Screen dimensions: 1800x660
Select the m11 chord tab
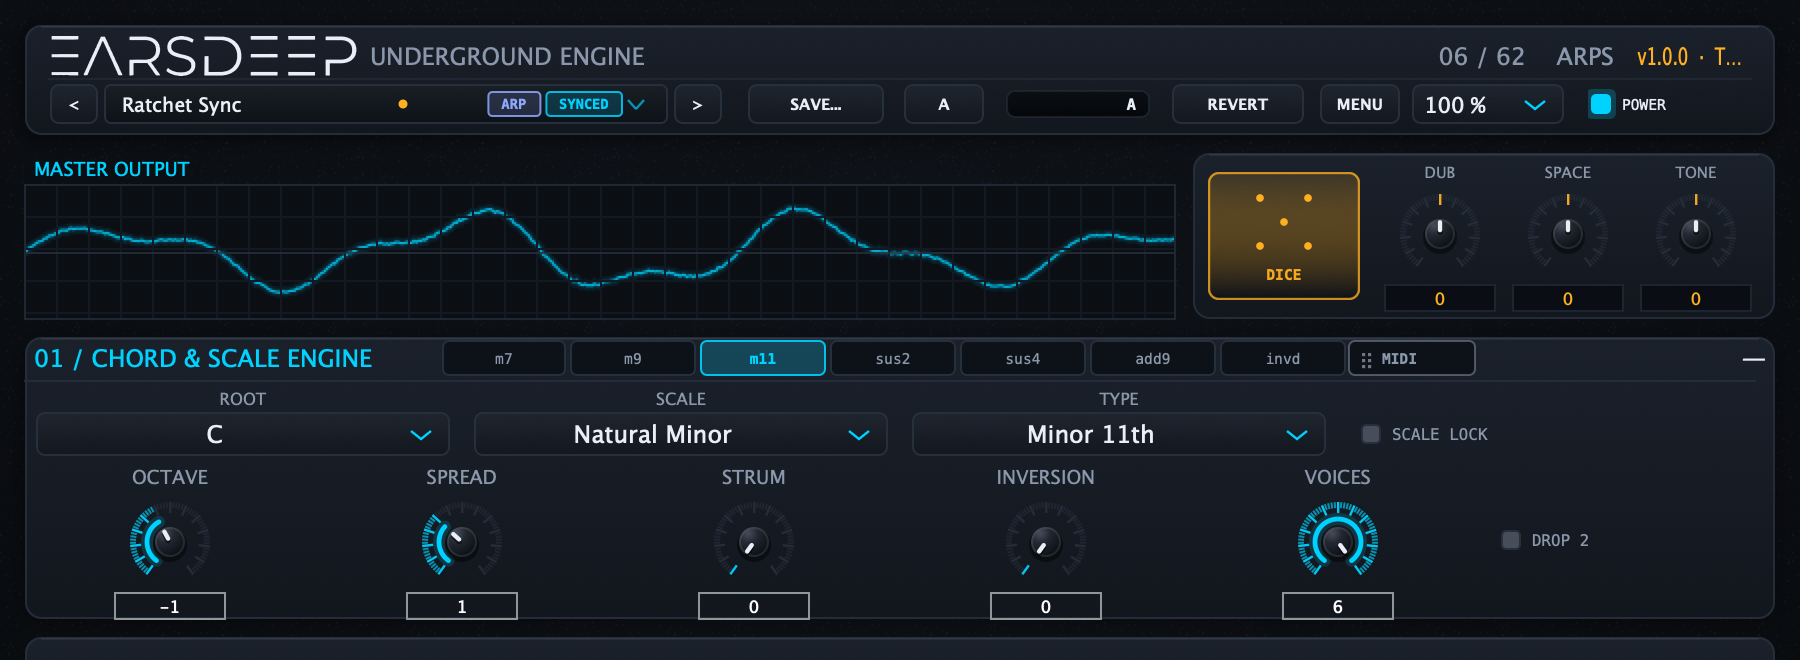click(763, 358)
